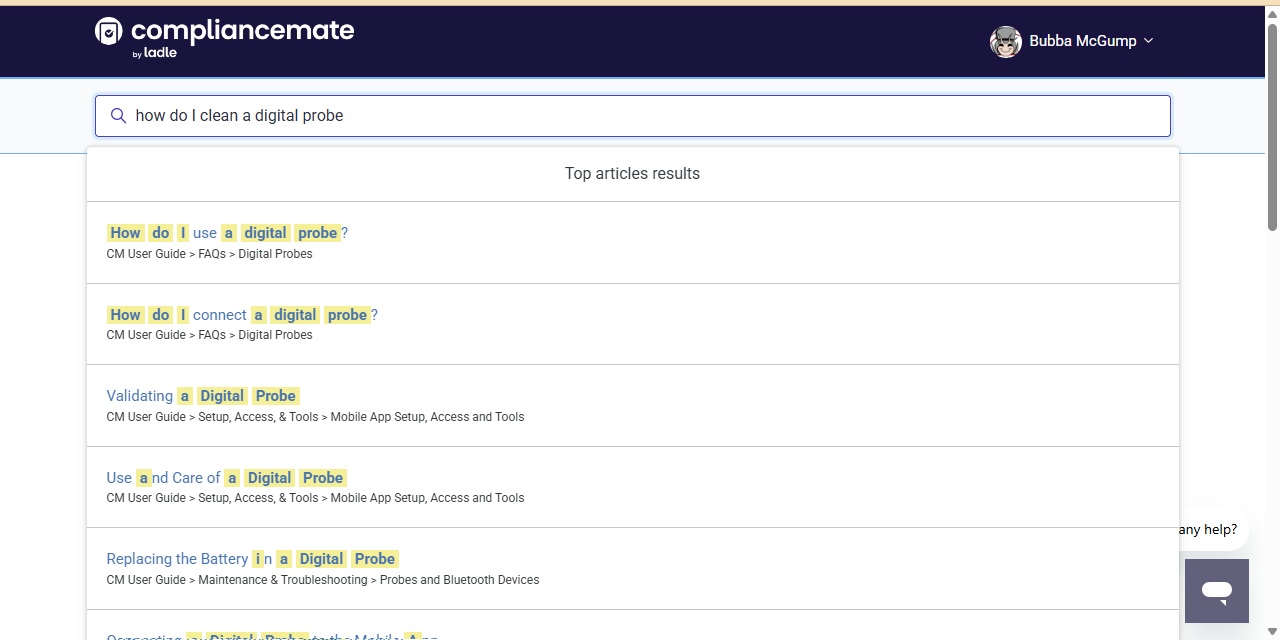Click the ComplianceMate shield logo icon

[x=108, y=32]
